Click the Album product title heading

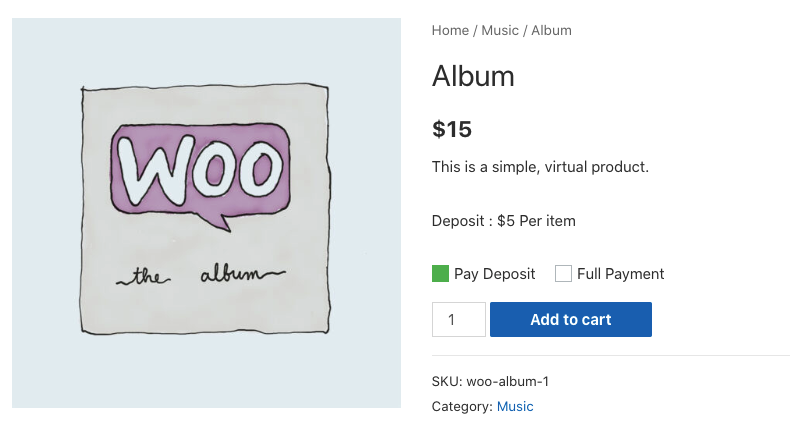(473, 76)
